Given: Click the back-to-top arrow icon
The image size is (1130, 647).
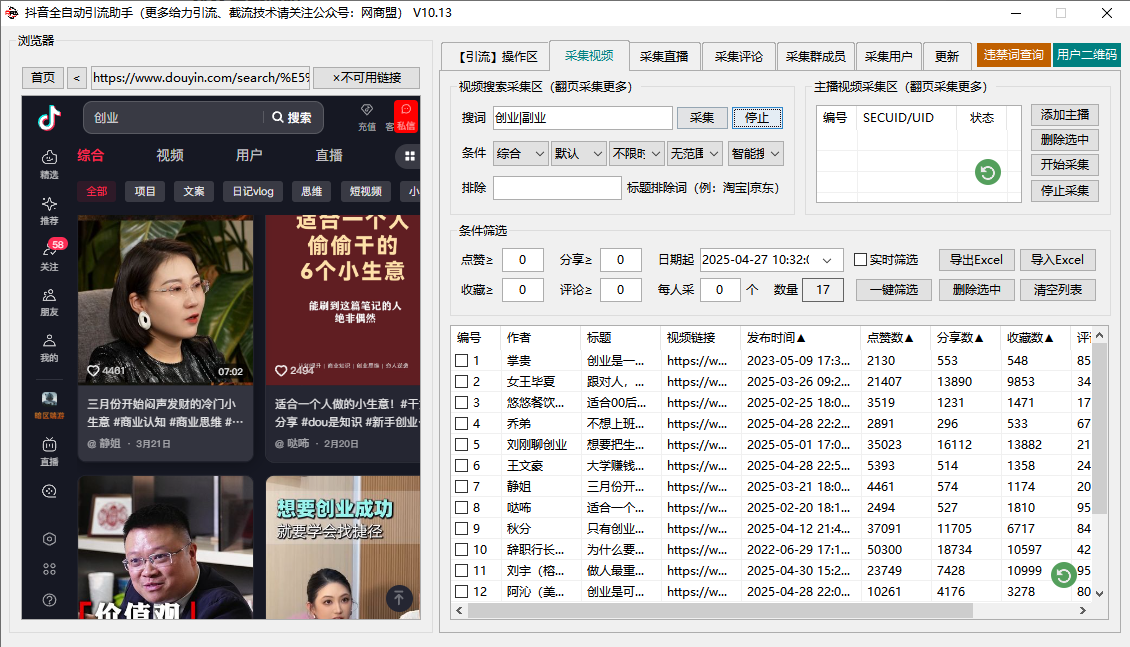Looking at the screenshot, I should tap(399, 597).
